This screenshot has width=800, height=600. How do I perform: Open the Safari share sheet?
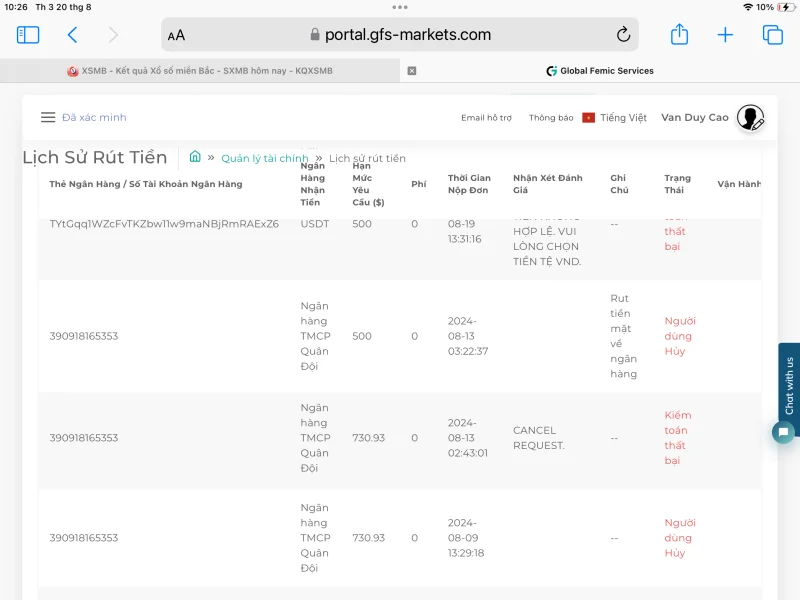pos(679,35)
